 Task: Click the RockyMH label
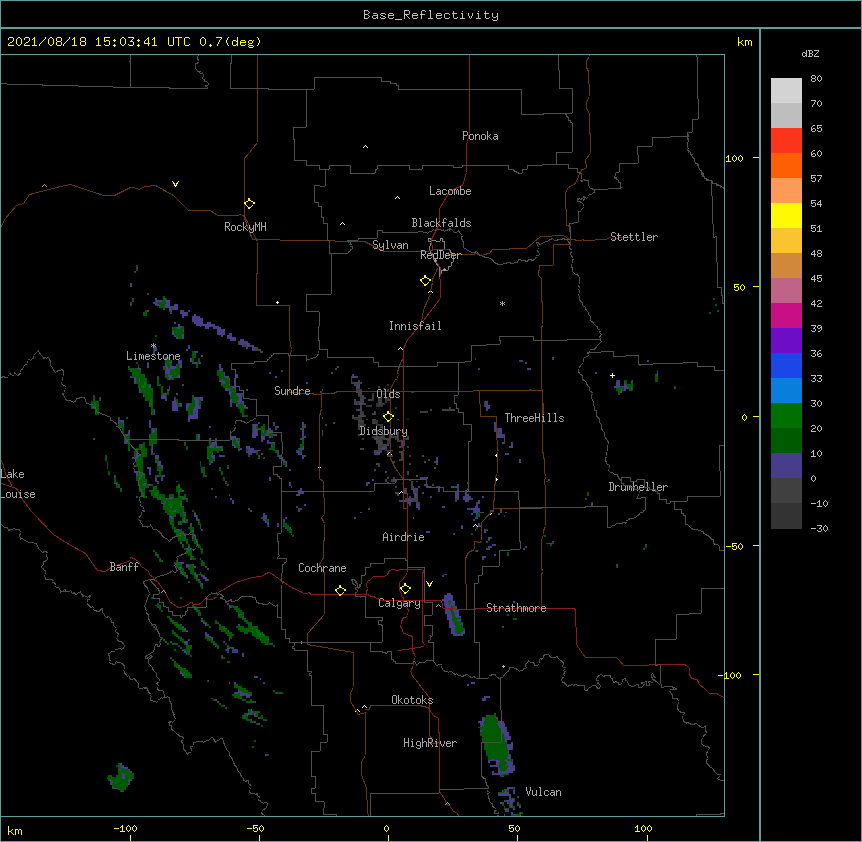coord(245,227)
